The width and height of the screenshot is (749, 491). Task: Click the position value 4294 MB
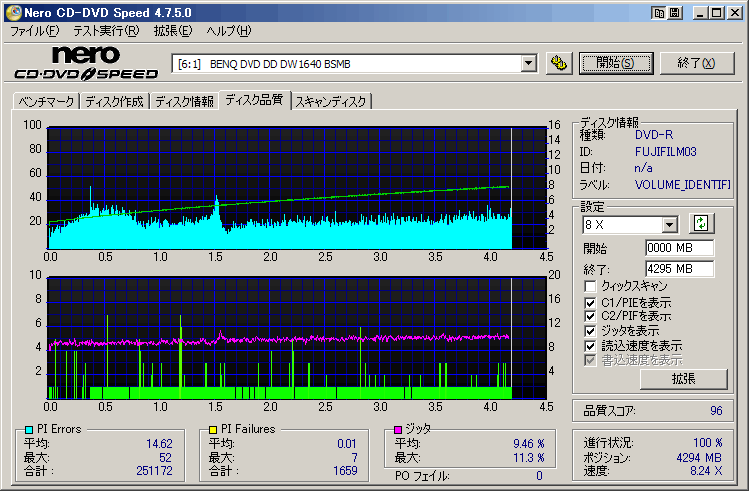click(699, 458)
